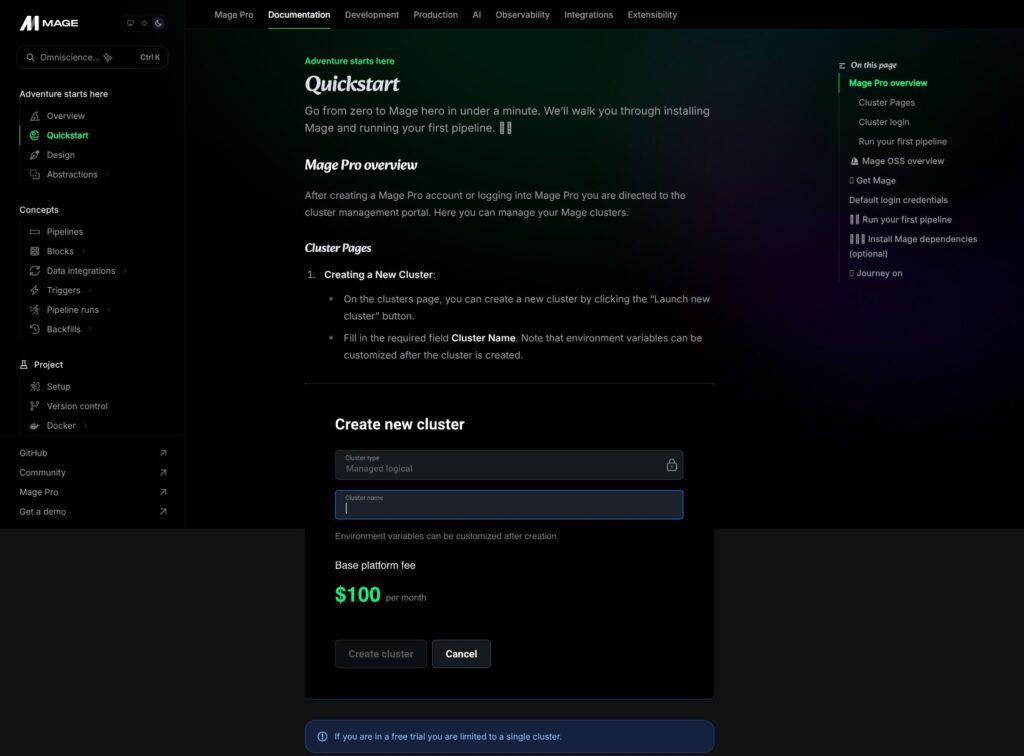Jump to Mage Pro overview in page outline
This screenshot has width=1024, height=756.
888,83
